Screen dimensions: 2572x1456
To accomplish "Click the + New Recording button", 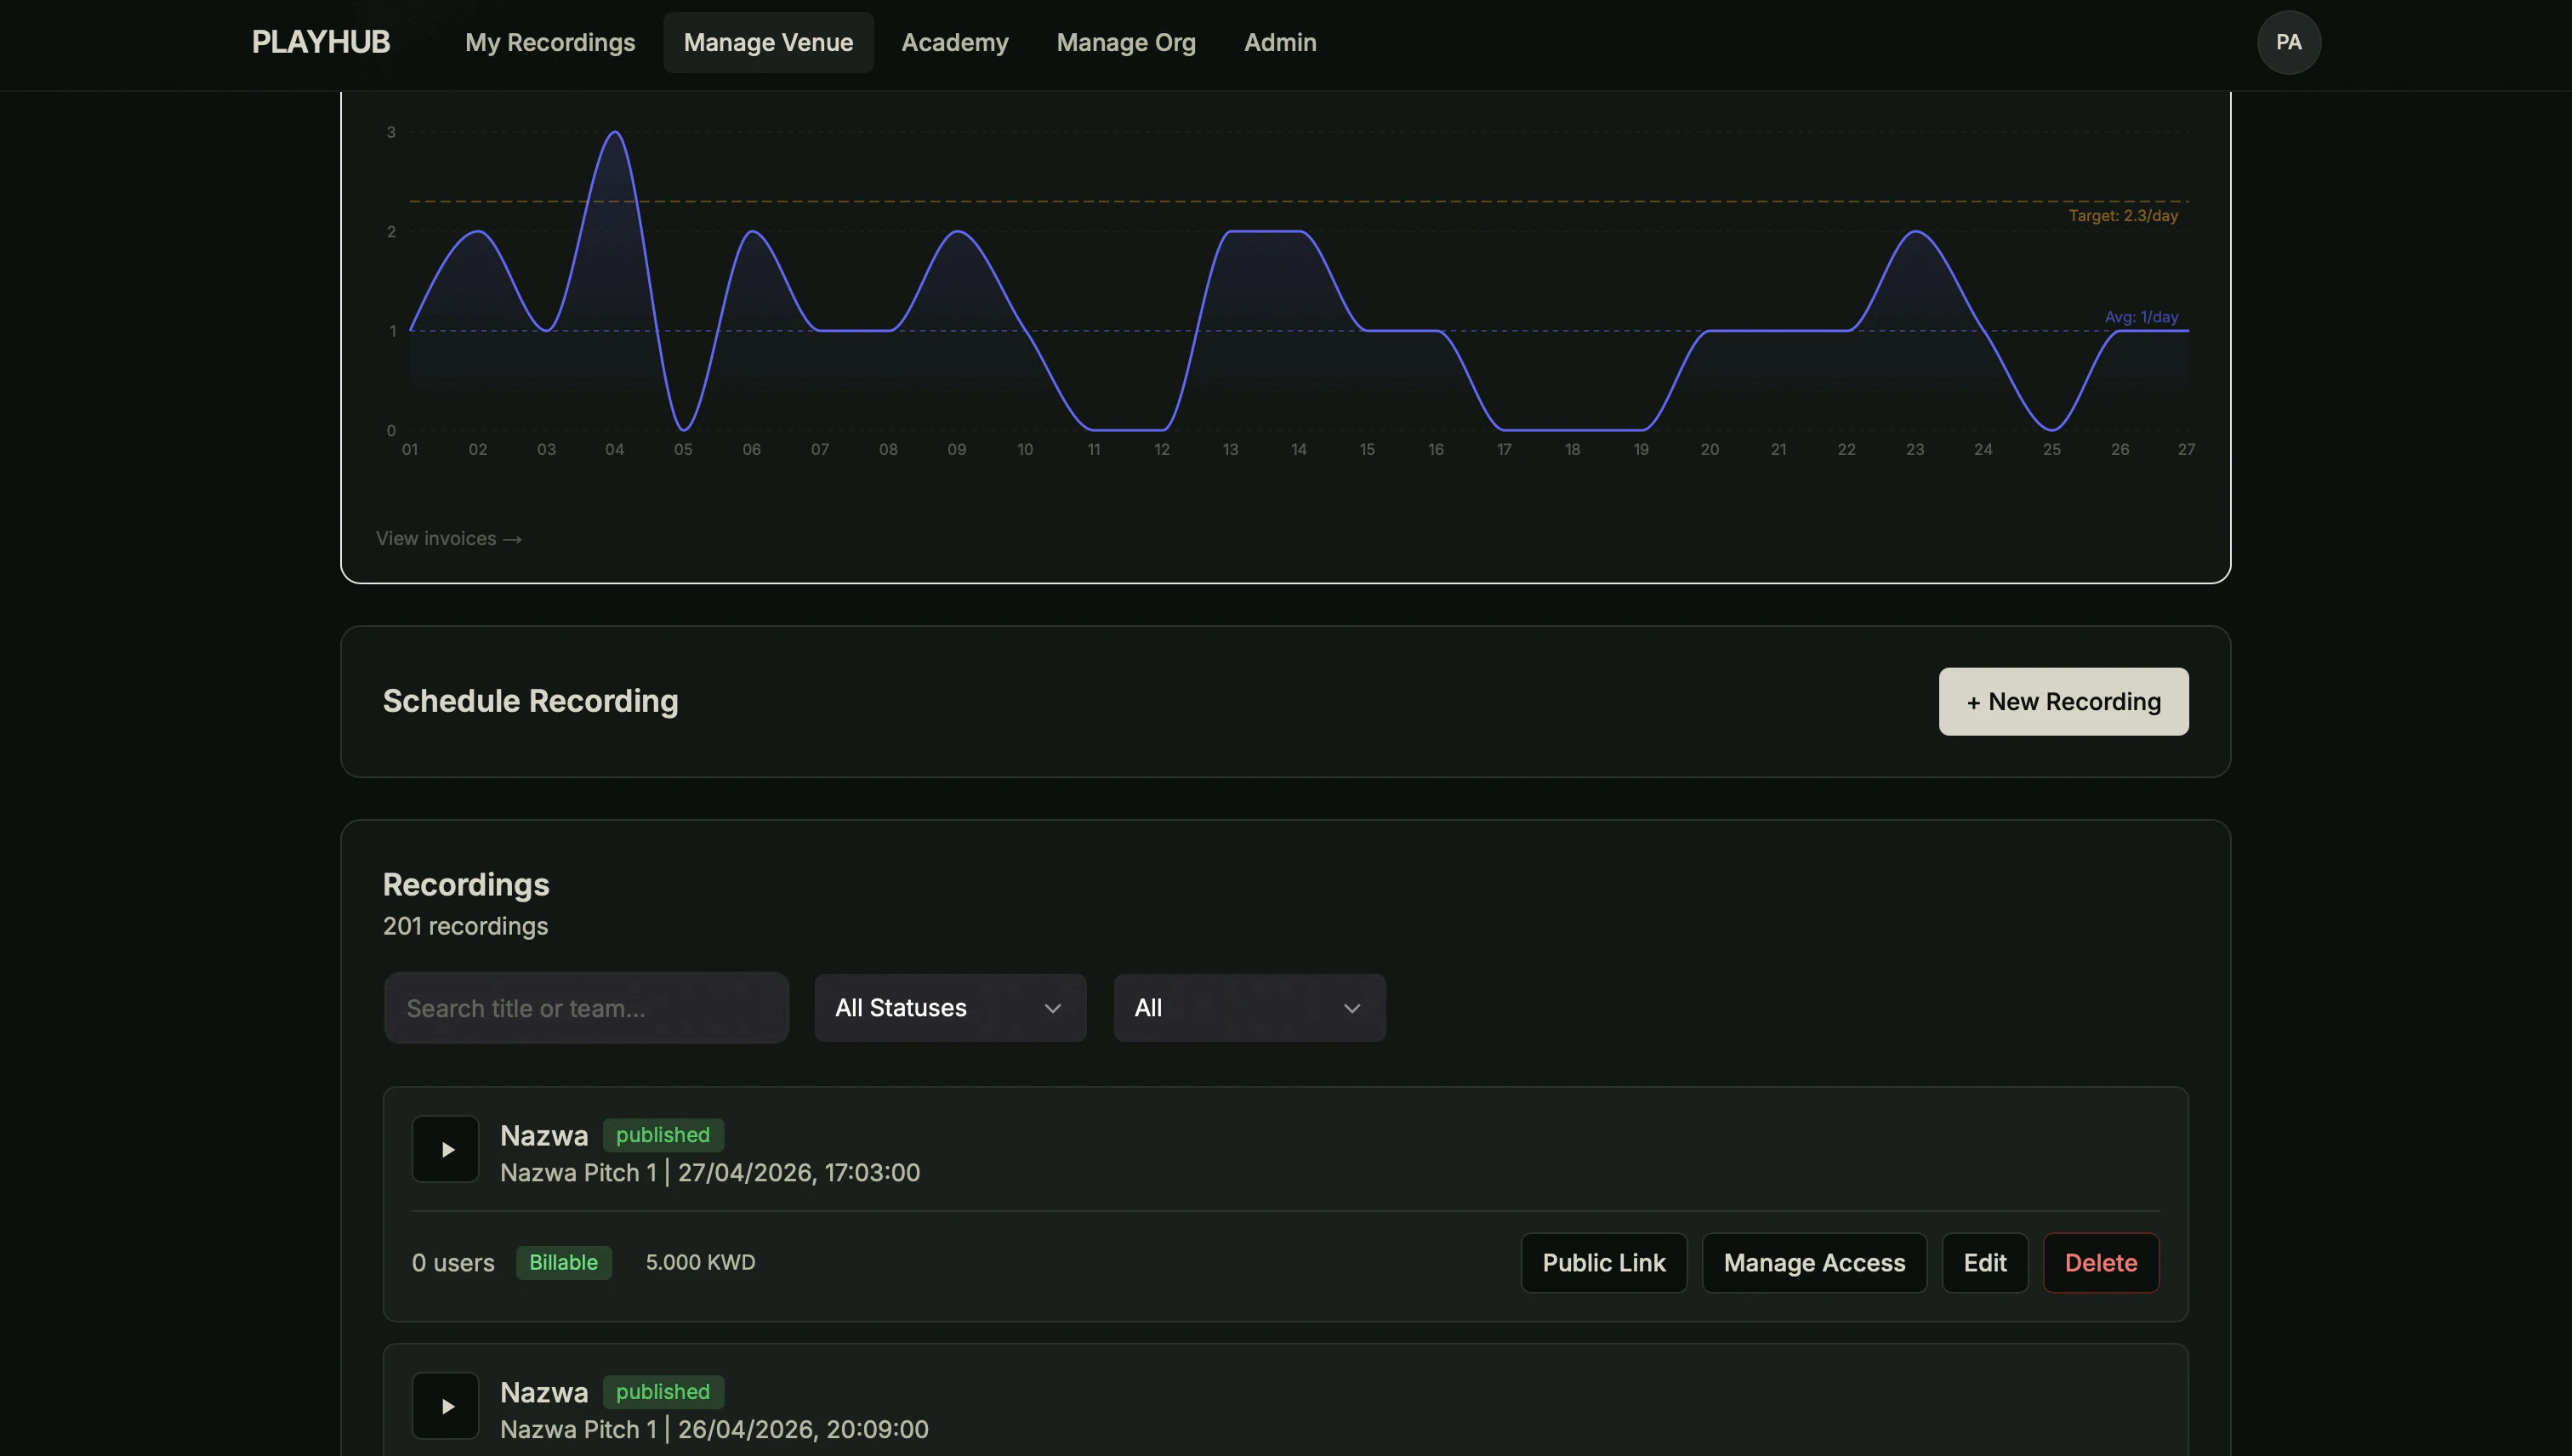I will click(x=2063, y=701).
